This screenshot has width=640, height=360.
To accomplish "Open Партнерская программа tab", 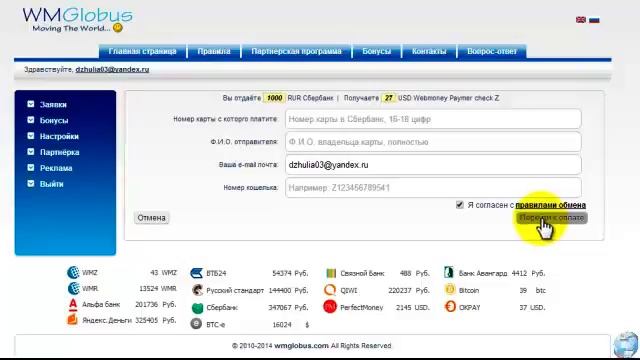I will pos(296,51).
